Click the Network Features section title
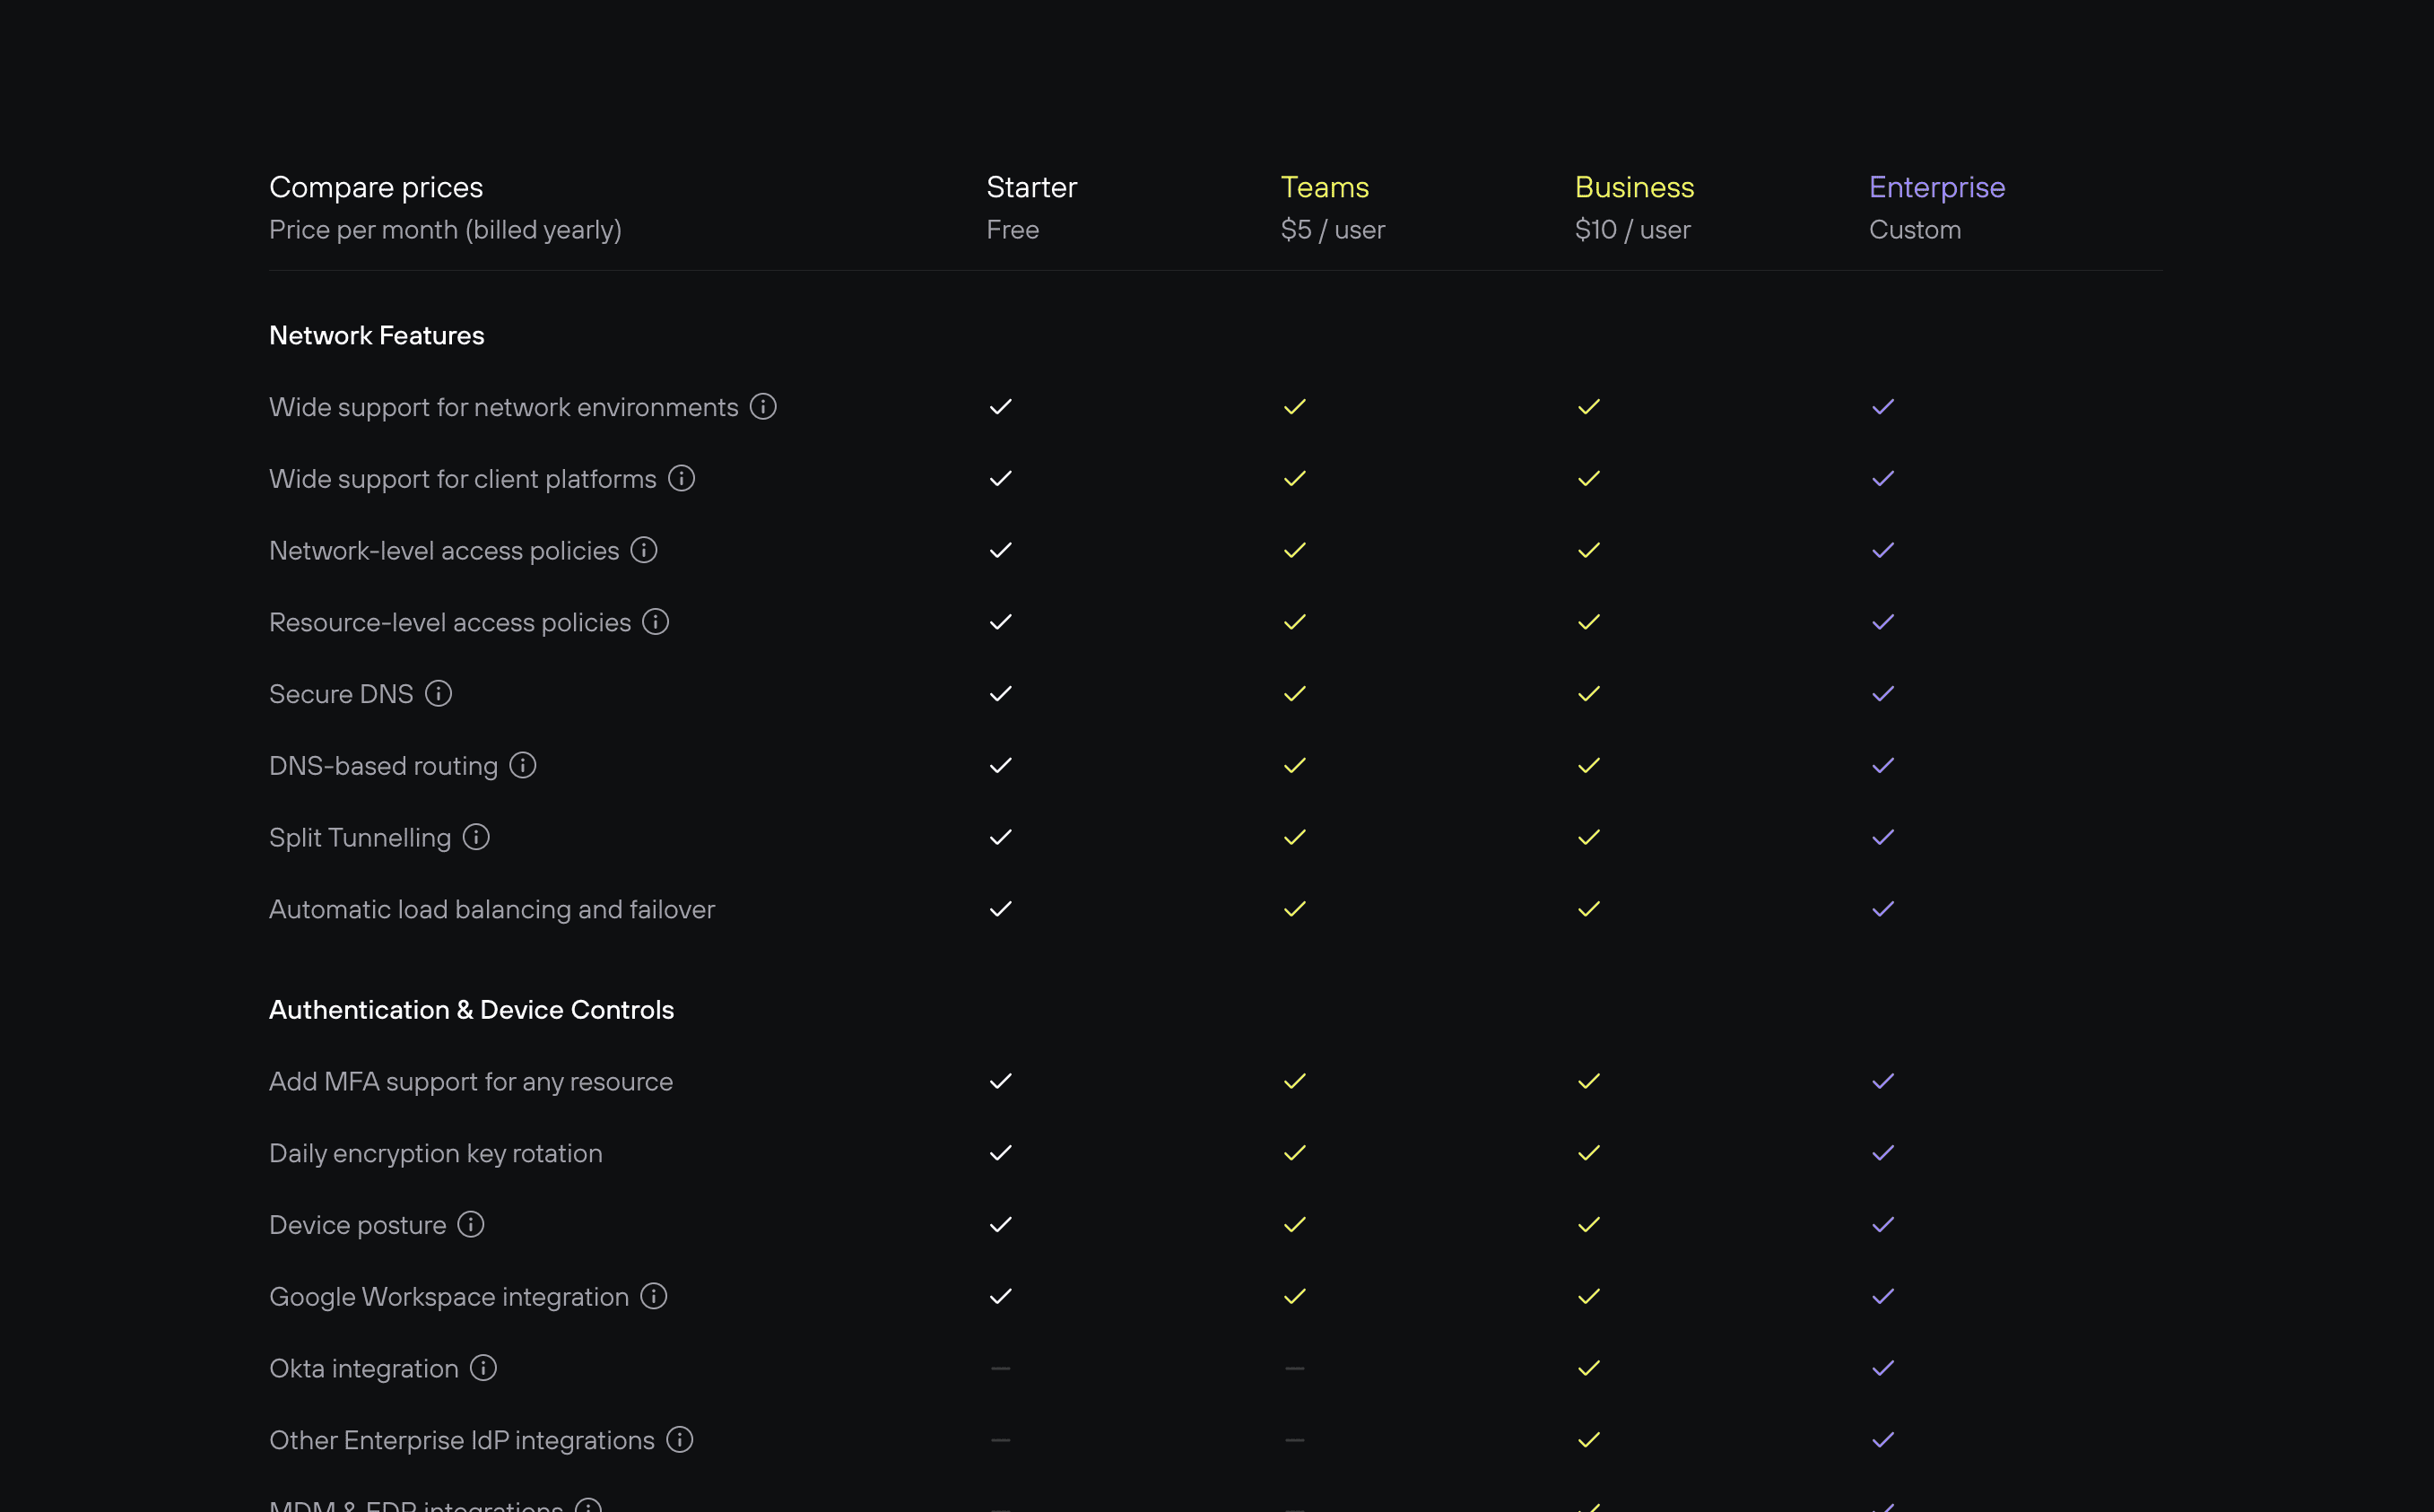2434x1512 pixels. point(377,335)
